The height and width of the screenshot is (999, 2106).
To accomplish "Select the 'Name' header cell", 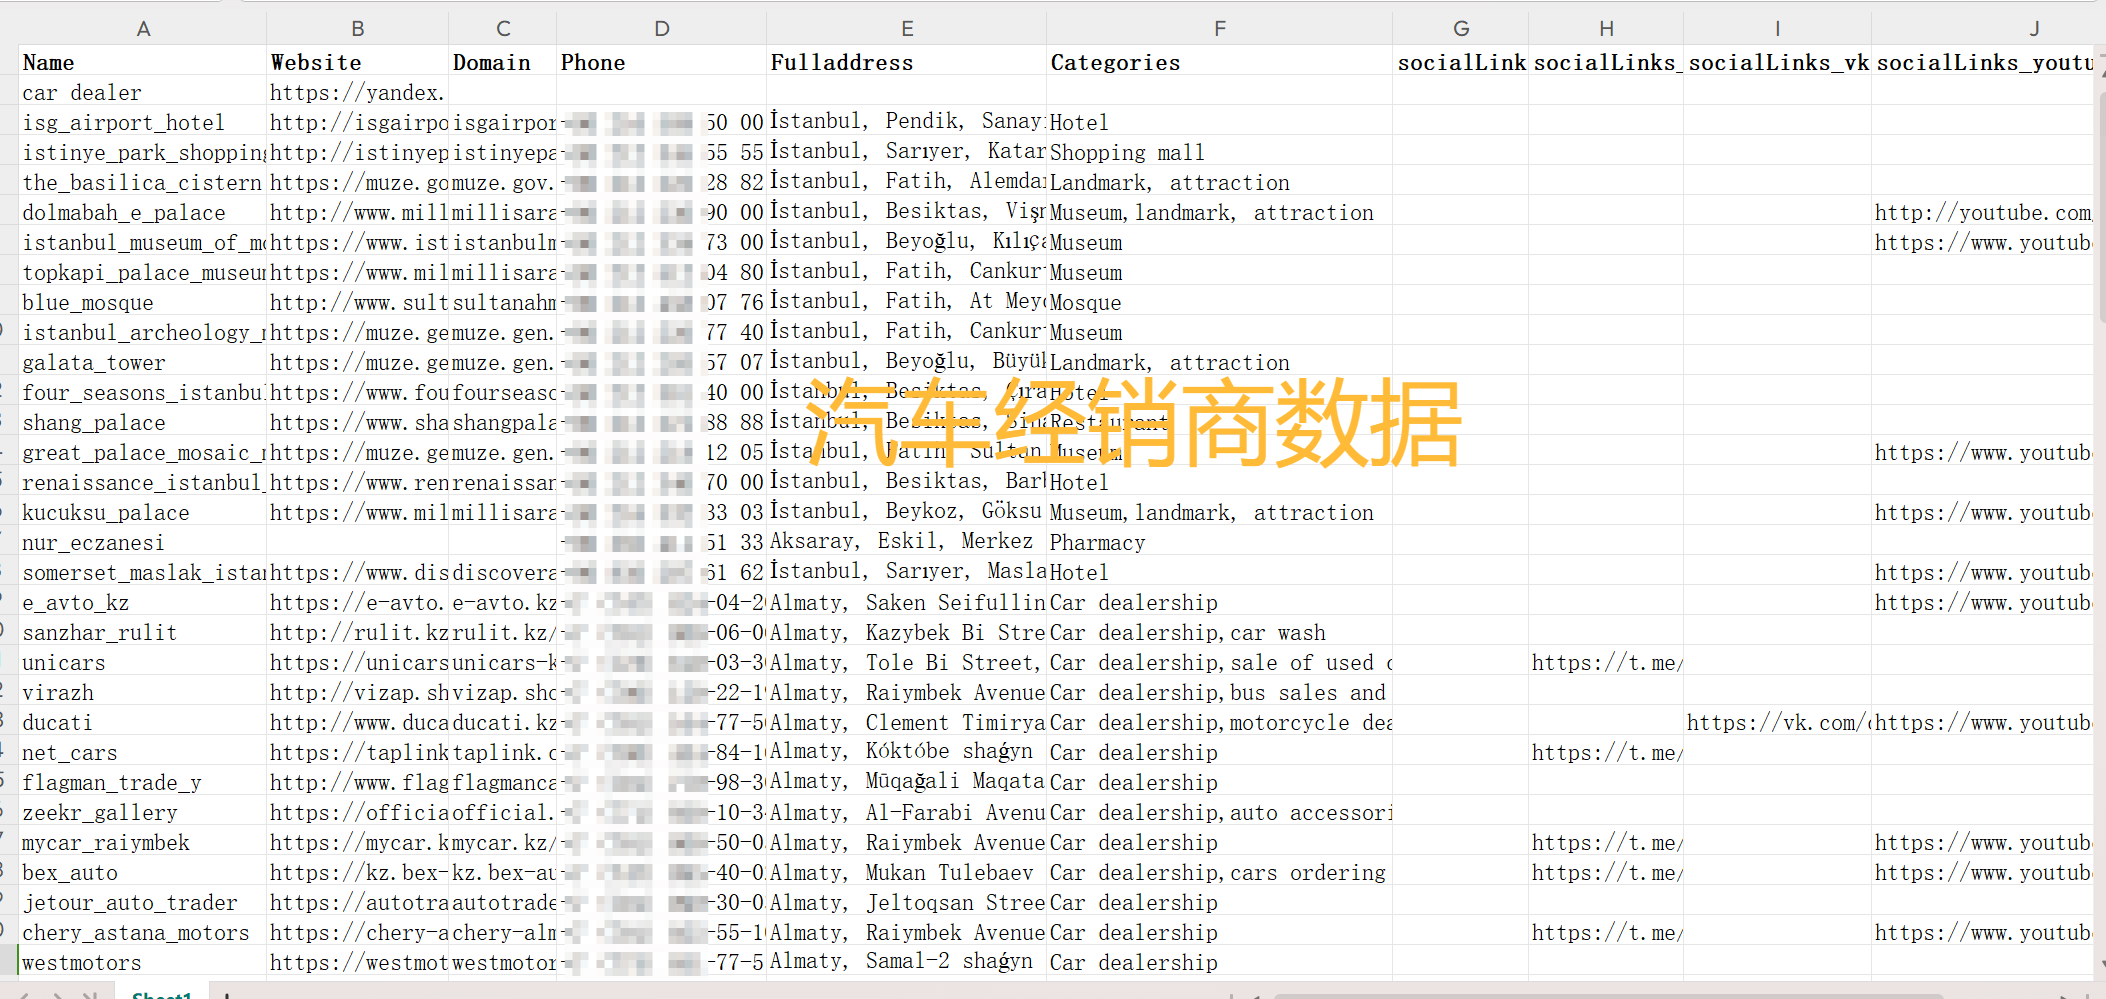I will point(143,62).
